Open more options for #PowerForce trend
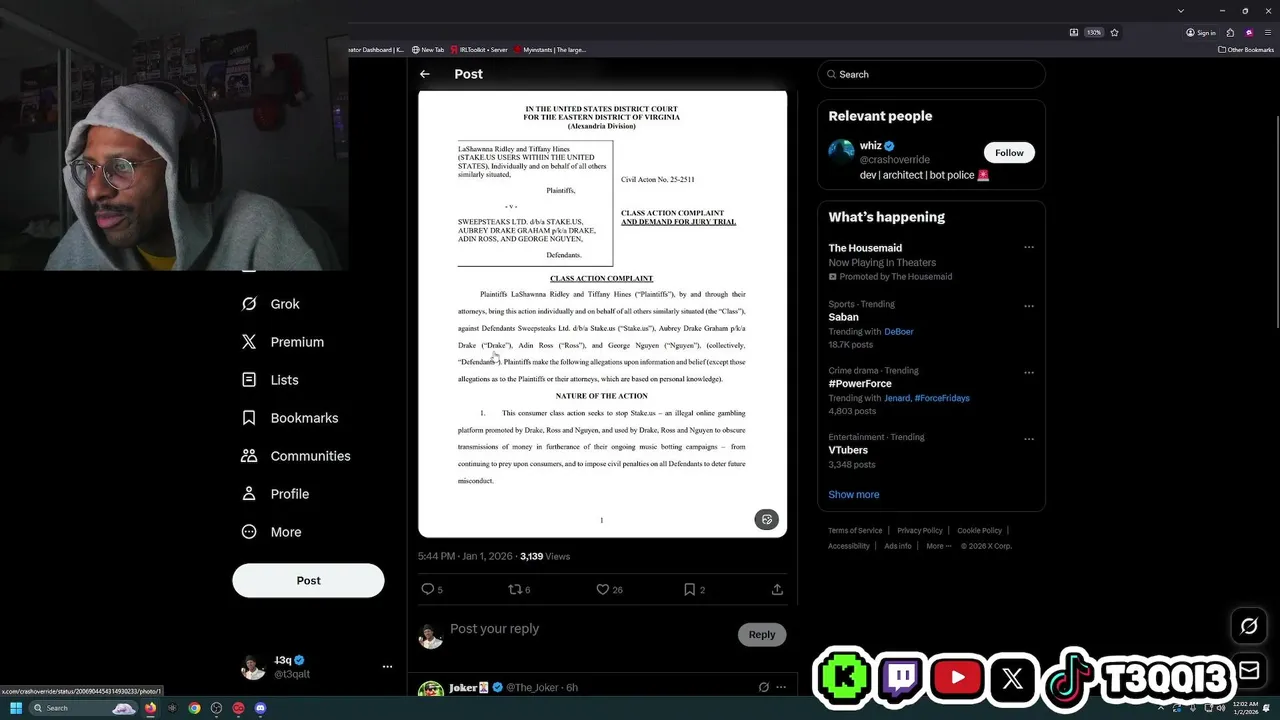Viewport: 1280px width, 720px height. pyautogui.click(x=1028, y=373)
